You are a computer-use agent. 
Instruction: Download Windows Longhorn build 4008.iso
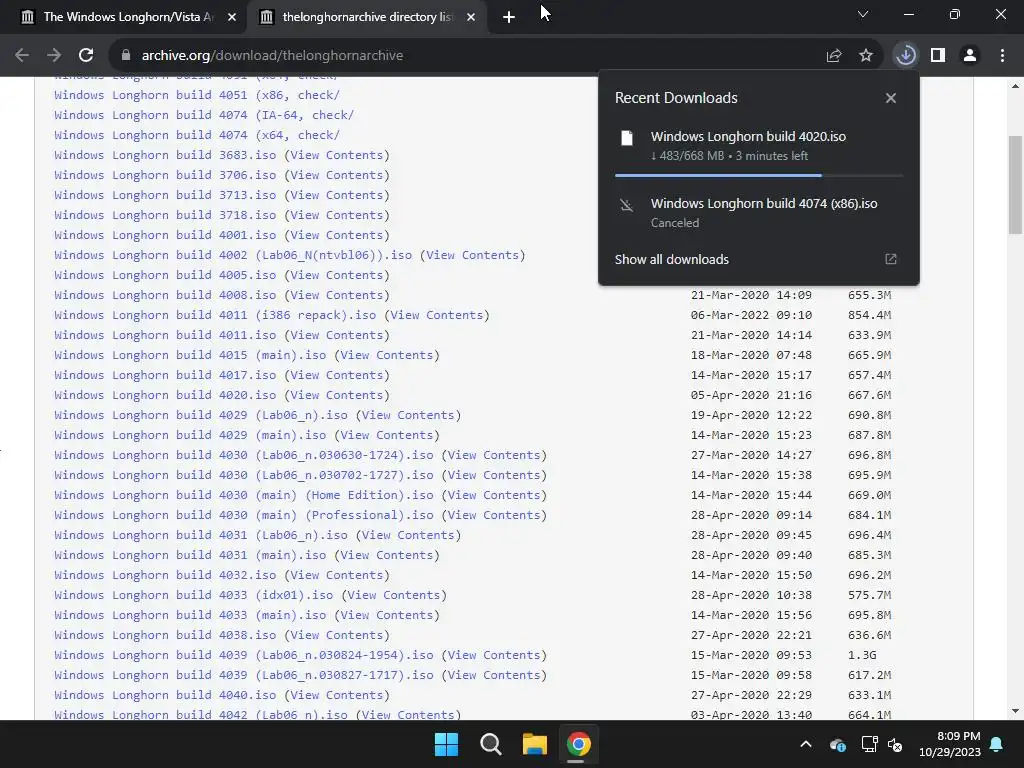[x=165, y=295]
